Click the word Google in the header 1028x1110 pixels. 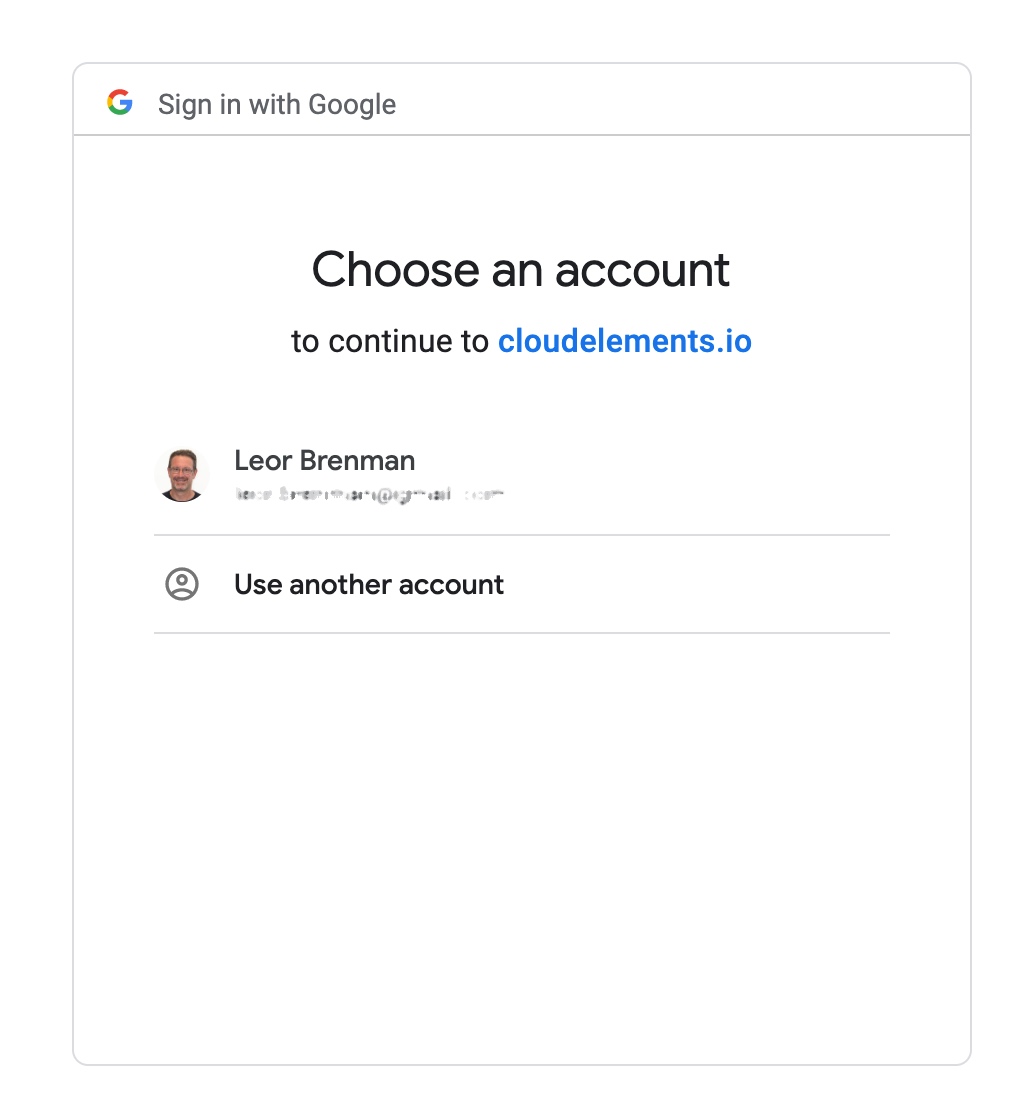[x=352, y=105]
